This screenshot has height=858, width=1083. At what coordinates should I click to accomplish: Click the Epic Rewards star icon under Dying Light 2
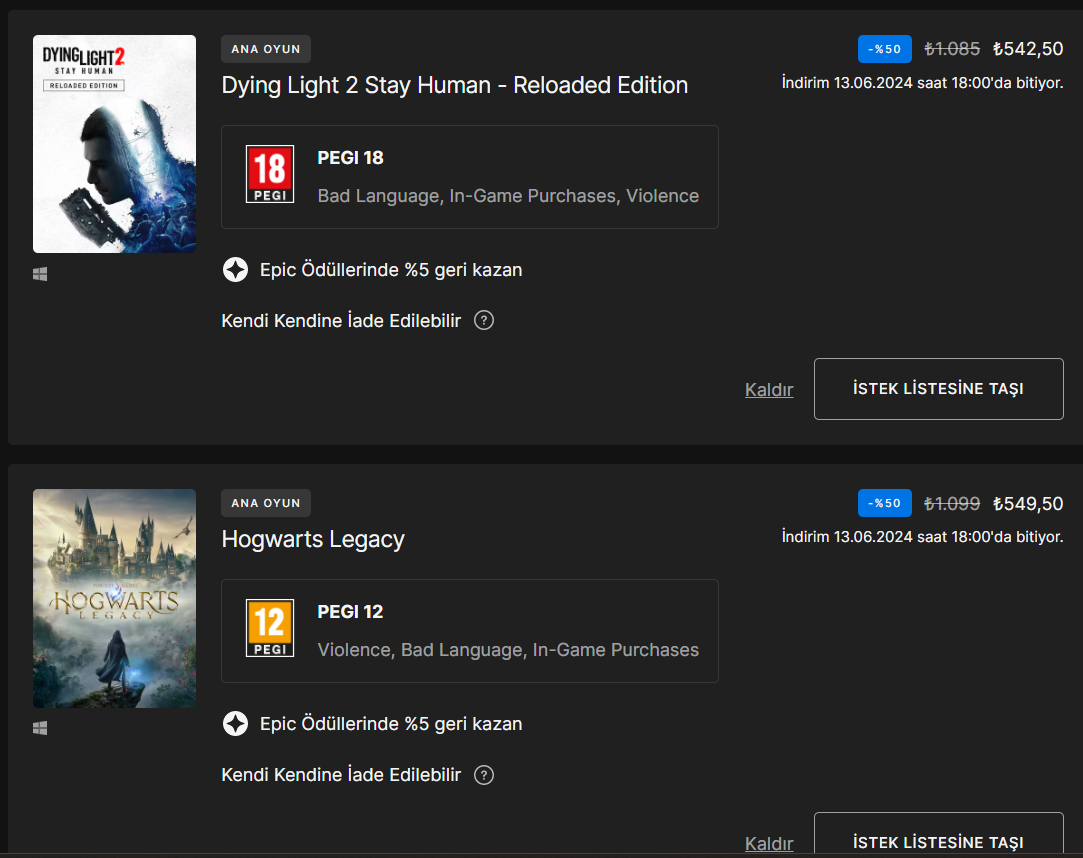236,269
